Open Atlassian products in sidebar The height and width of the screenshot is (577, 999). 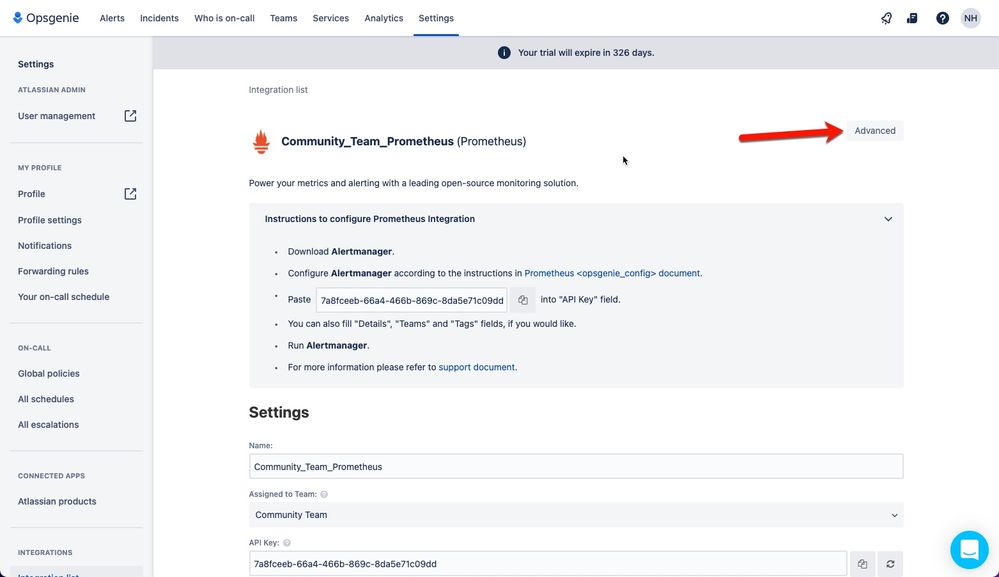point(57,501)
